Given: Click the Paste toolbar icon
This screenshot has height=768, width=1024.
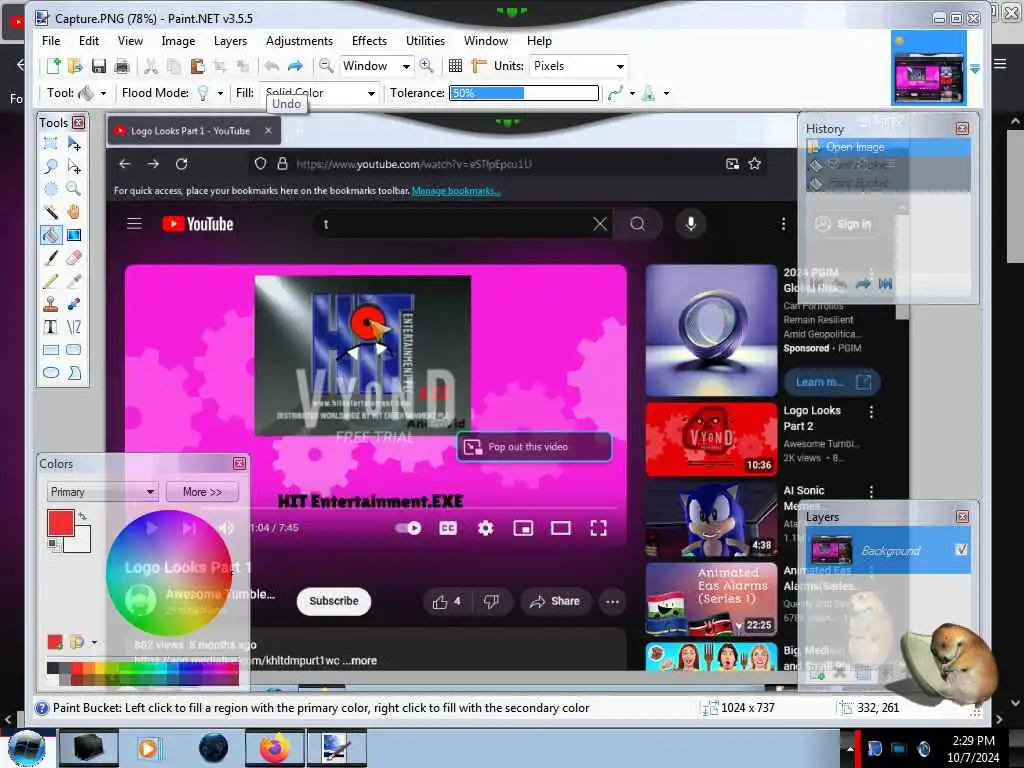Looking at the screenshot, I should pos(197,66).
